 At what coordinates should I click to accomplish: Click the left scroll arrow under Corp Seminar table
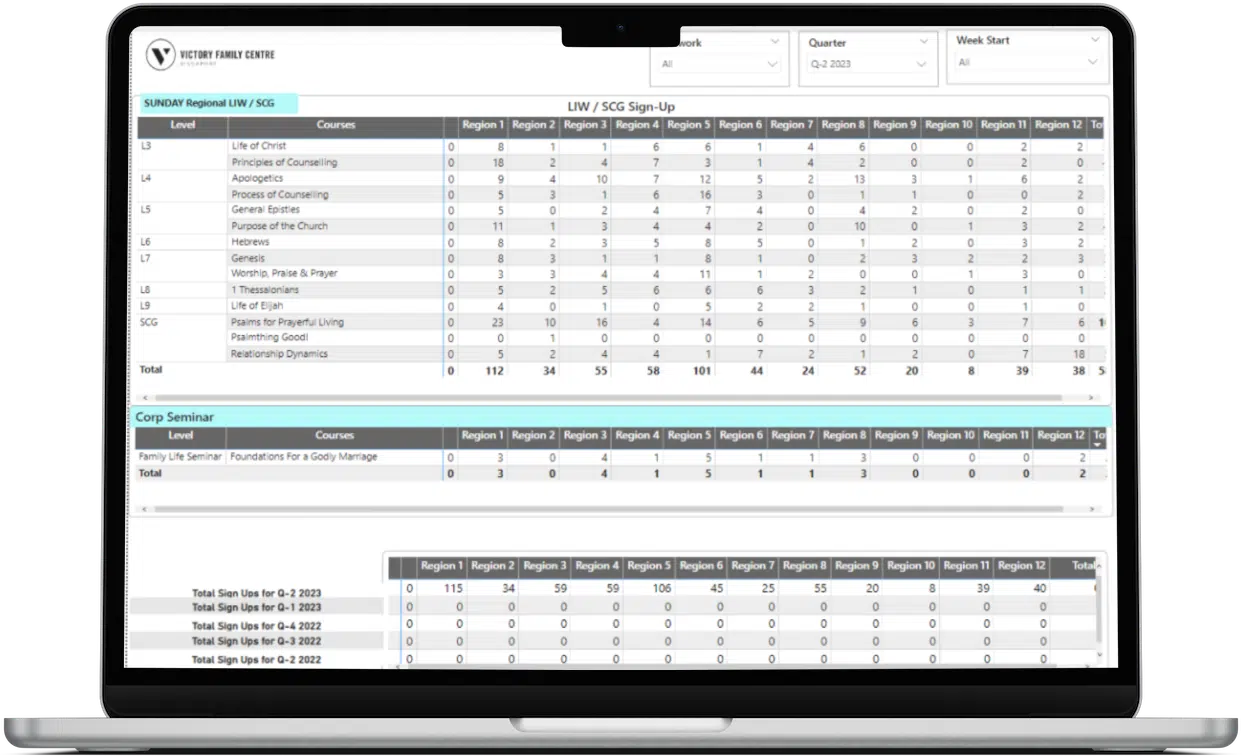[142, 509]
